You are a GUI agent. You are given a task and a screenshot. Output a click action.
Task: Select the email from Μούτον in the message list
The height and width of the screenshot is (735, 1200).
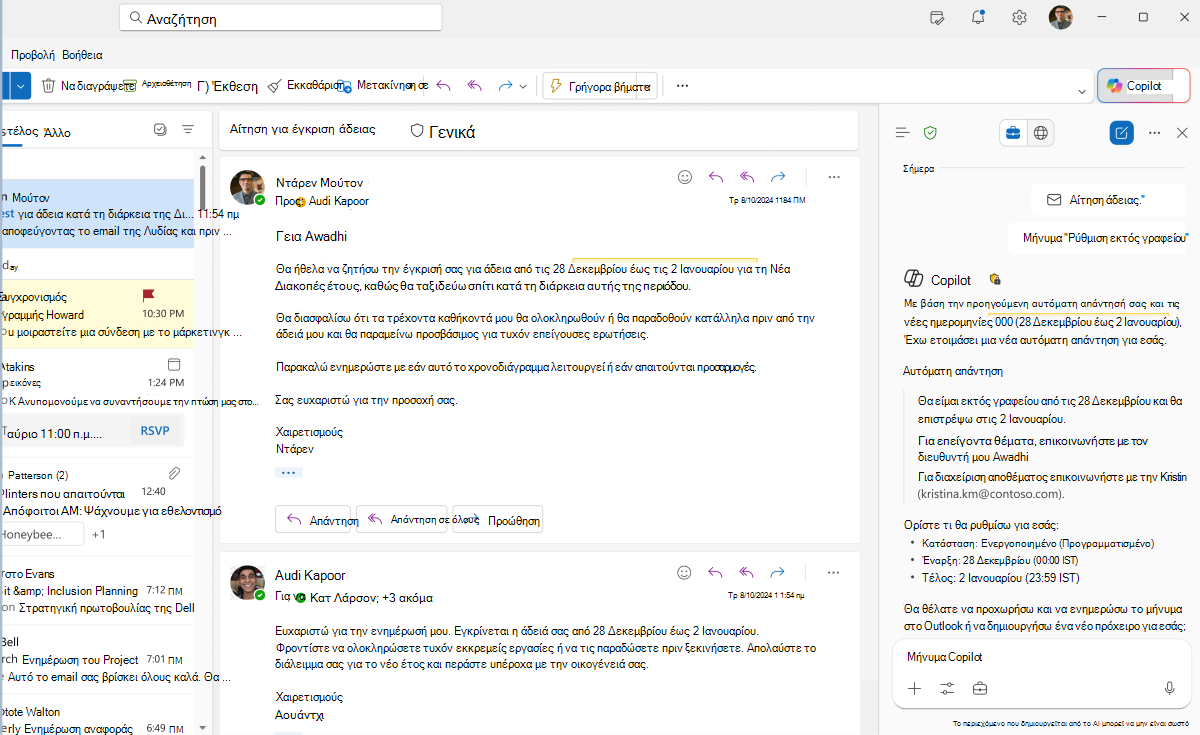point(97,214)
